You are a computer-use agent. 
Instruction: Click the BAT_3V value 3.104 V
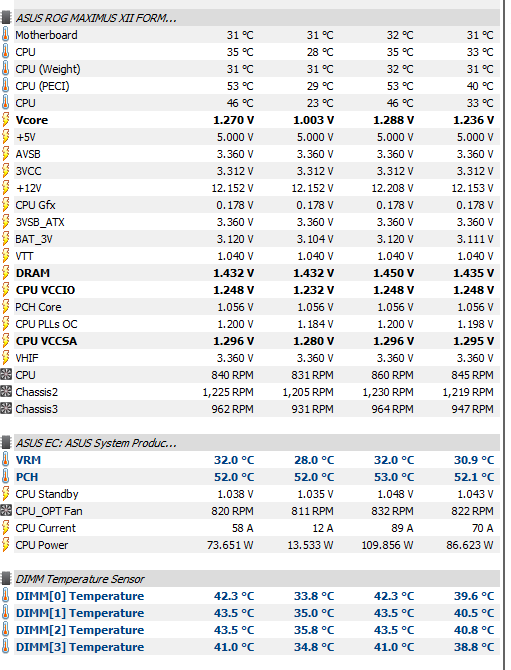(314, 239)
